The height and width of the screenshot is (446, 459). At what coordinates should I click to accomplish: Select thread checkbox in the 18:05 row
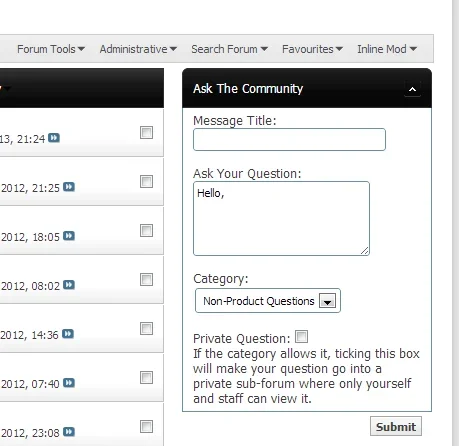(x=146, y=230)
